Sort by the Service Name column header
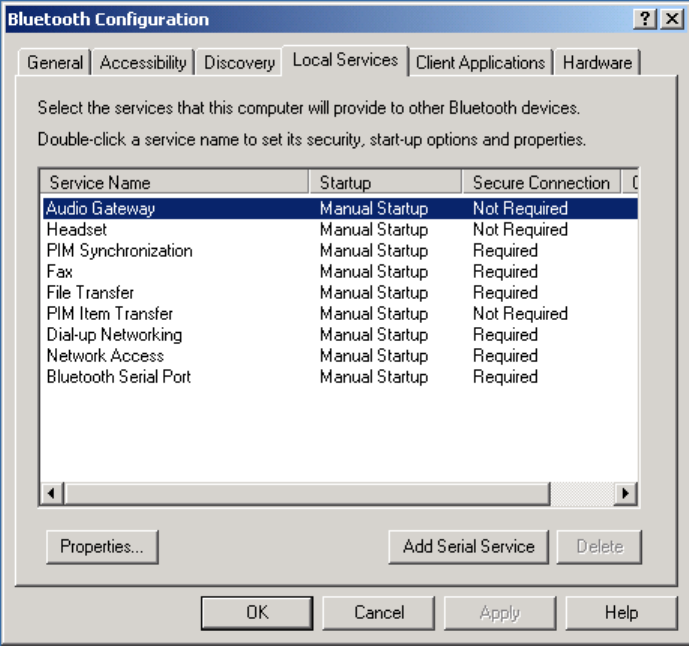689x646 pixels. click(174, 182)
